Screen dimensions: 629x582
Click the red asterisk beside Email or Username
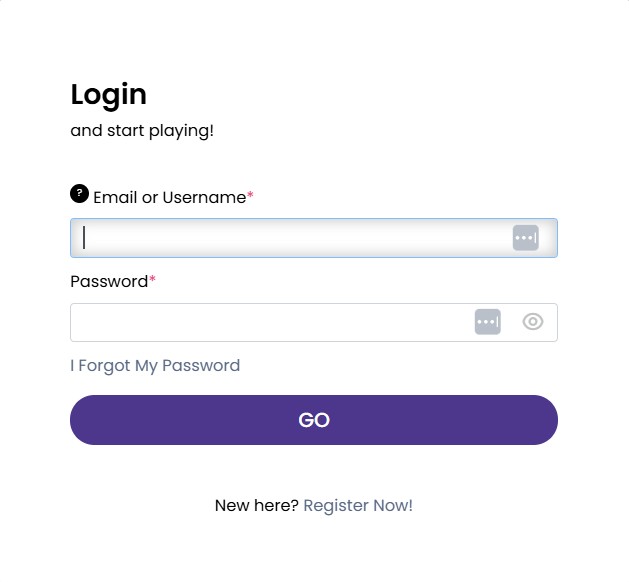(250, 195)
